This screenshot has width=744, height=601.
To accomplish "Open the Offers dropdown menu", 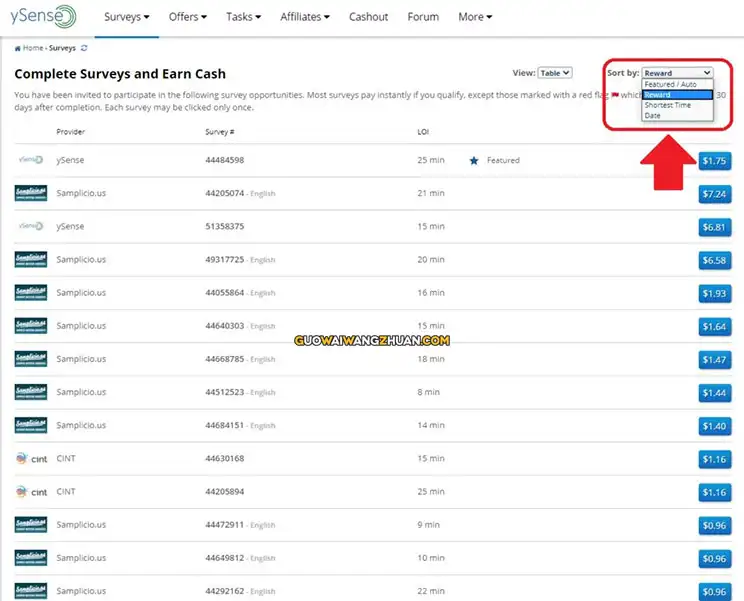I will [188, 17].
